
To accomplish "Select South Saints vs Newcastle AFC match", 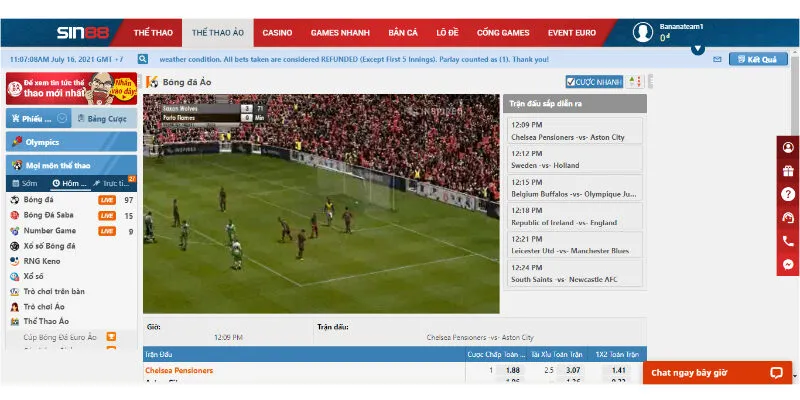I will point(575,273).
